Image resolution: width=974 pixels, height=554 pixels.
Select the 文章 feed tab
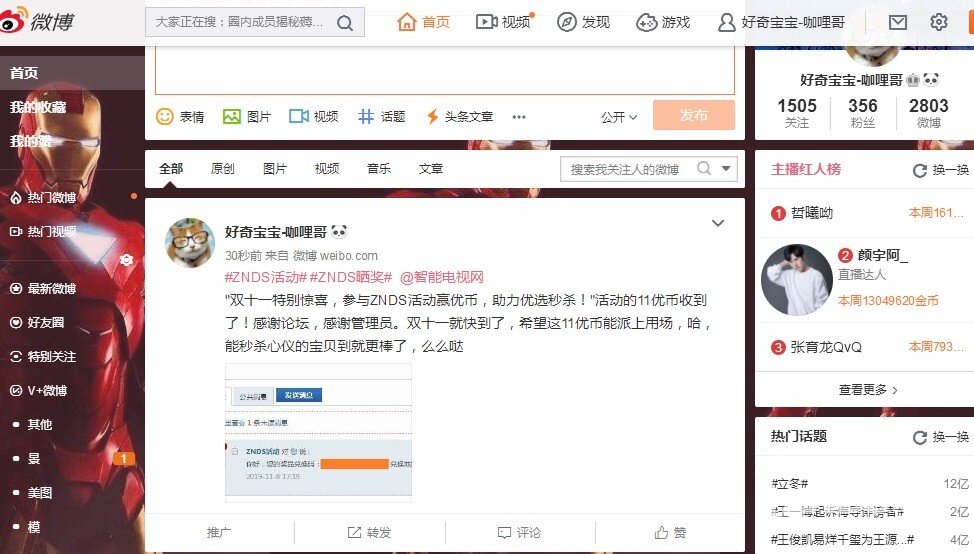click(x=430, y=168)
